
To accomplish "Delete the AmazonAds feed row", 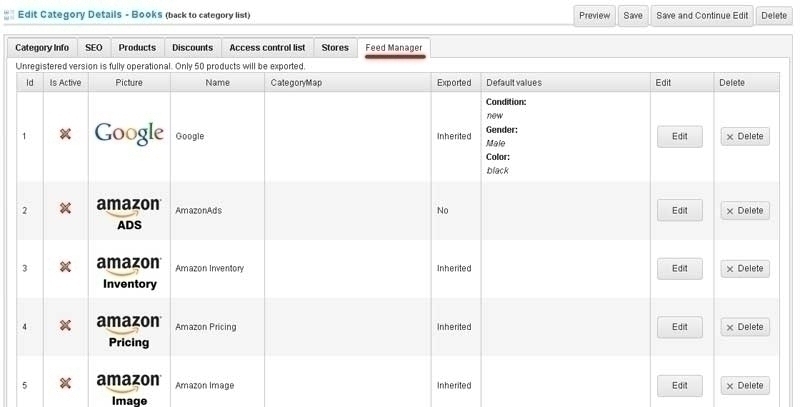I will 745,210.
